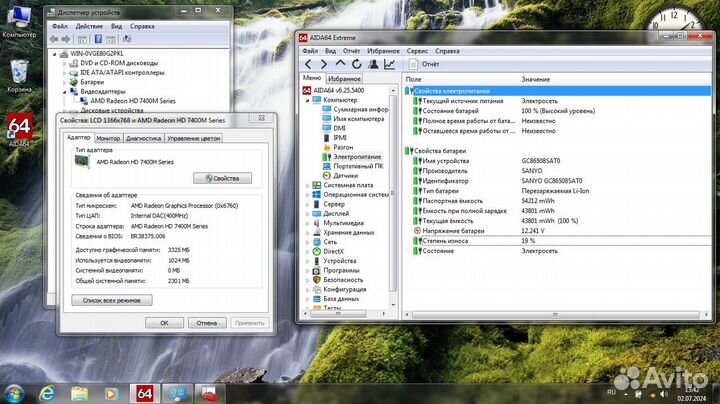Click the Свойства электропитания header row

(557, 91)
